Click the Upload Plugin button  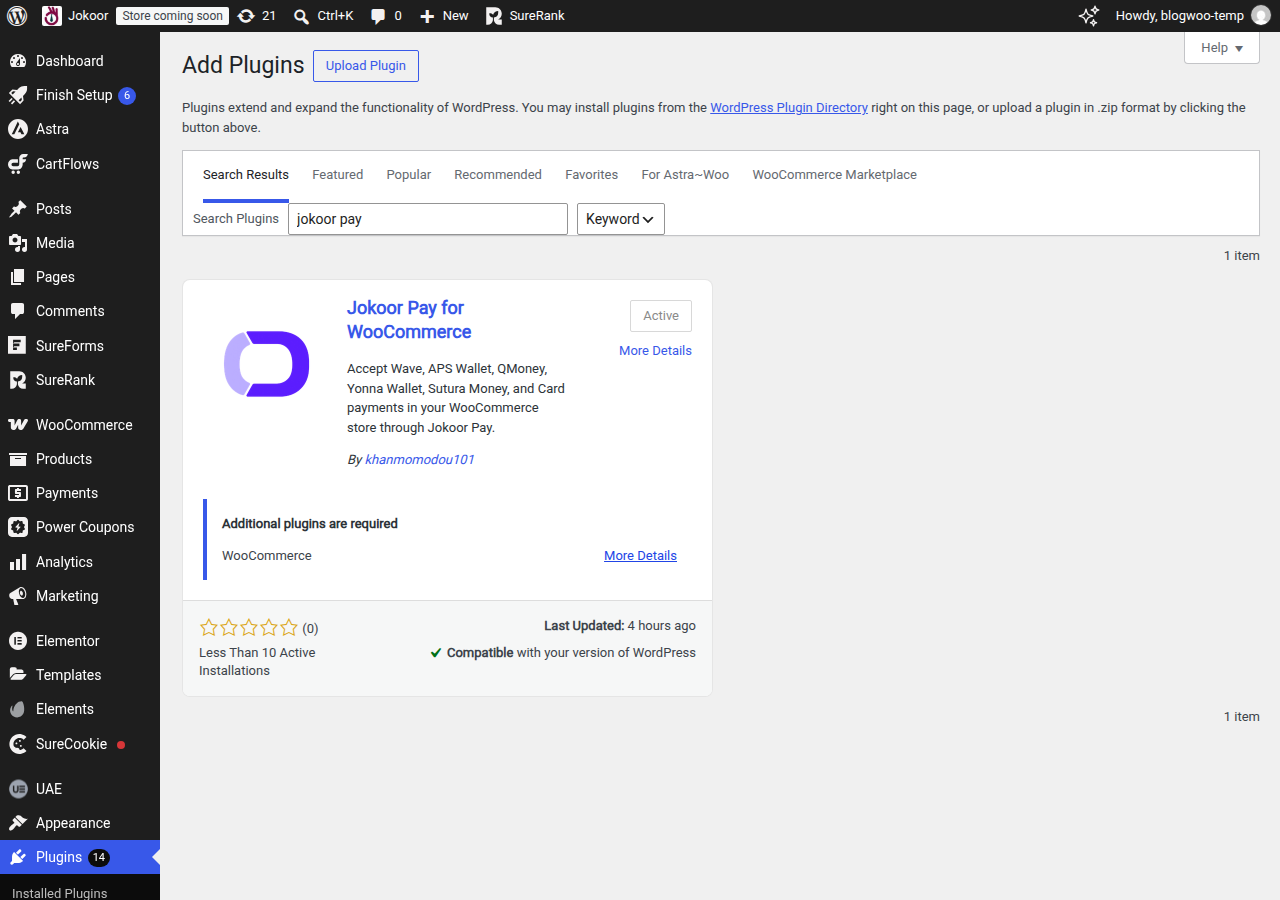click(366, 66)
